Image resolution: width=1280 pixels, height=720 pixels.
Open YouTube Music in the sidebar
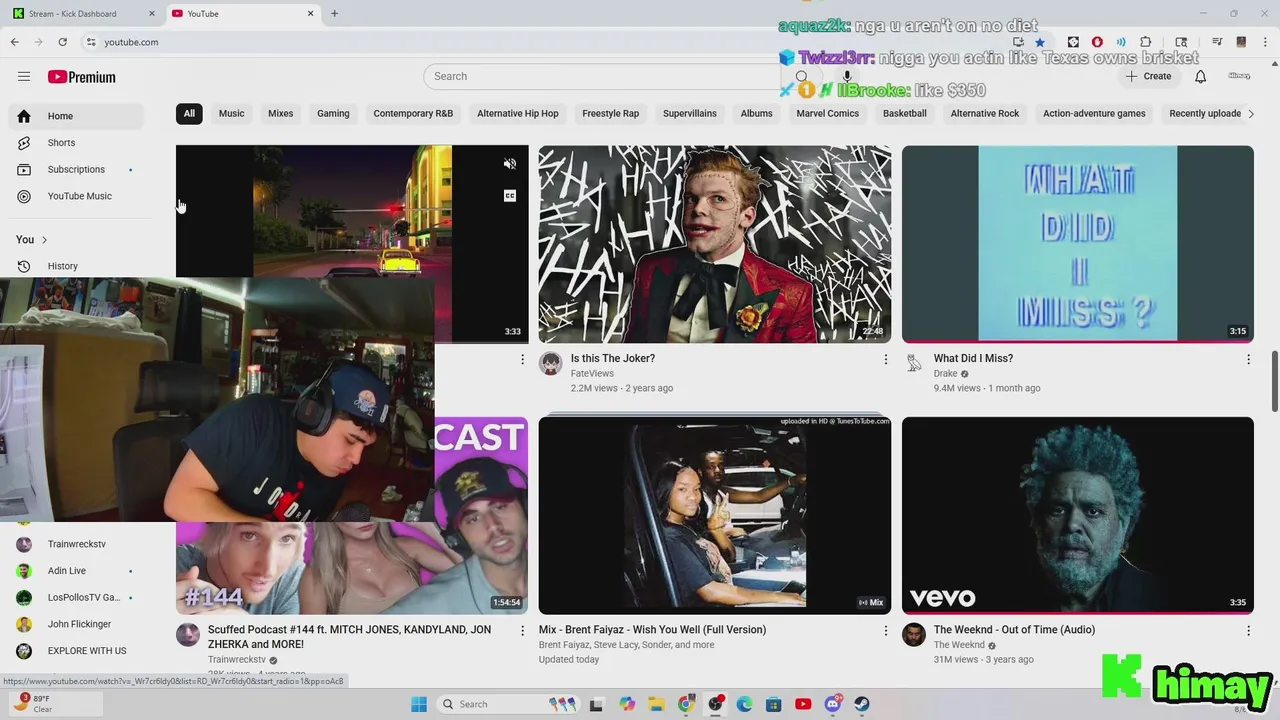(x=76, y=196)
